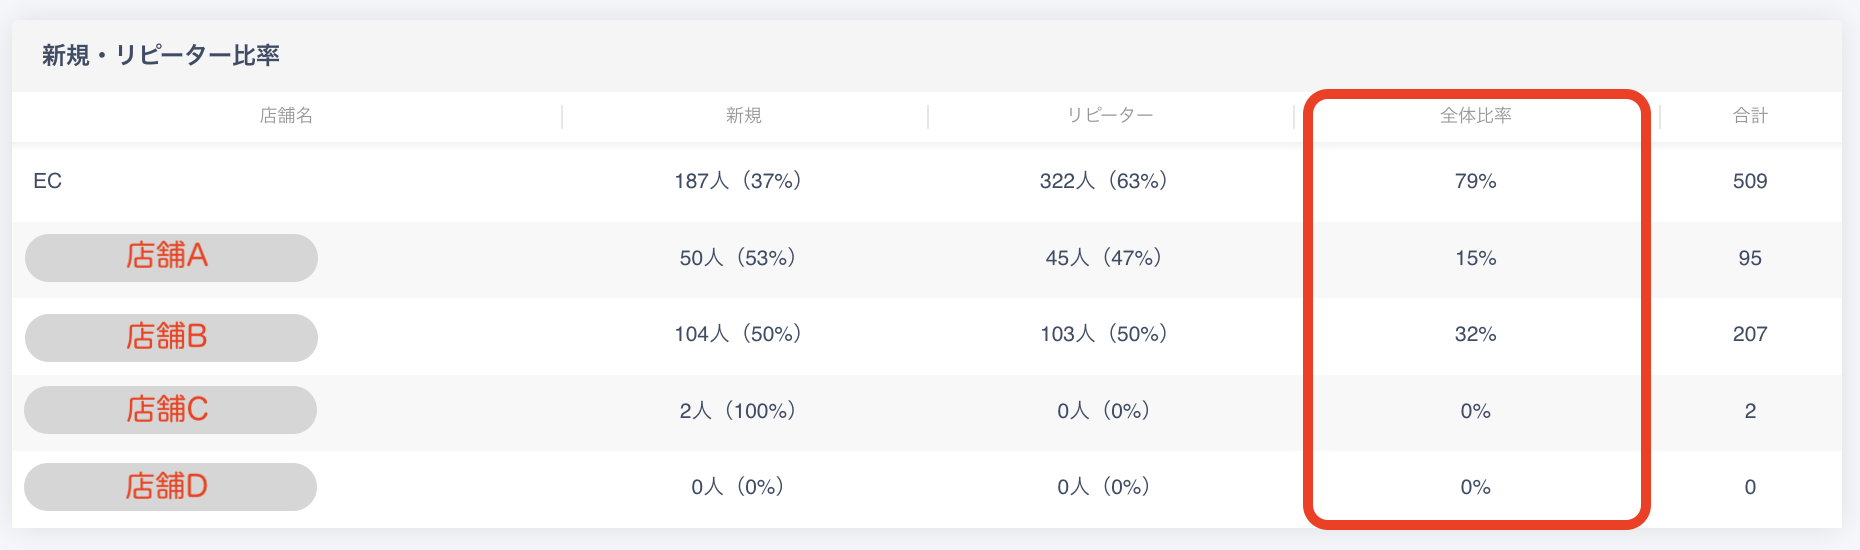Click the 合計 column header

(1749, 116)
